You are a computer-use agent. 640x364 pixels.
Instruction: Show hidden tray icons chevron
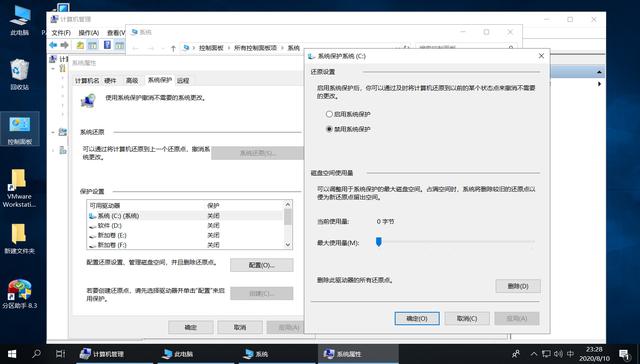534,354
